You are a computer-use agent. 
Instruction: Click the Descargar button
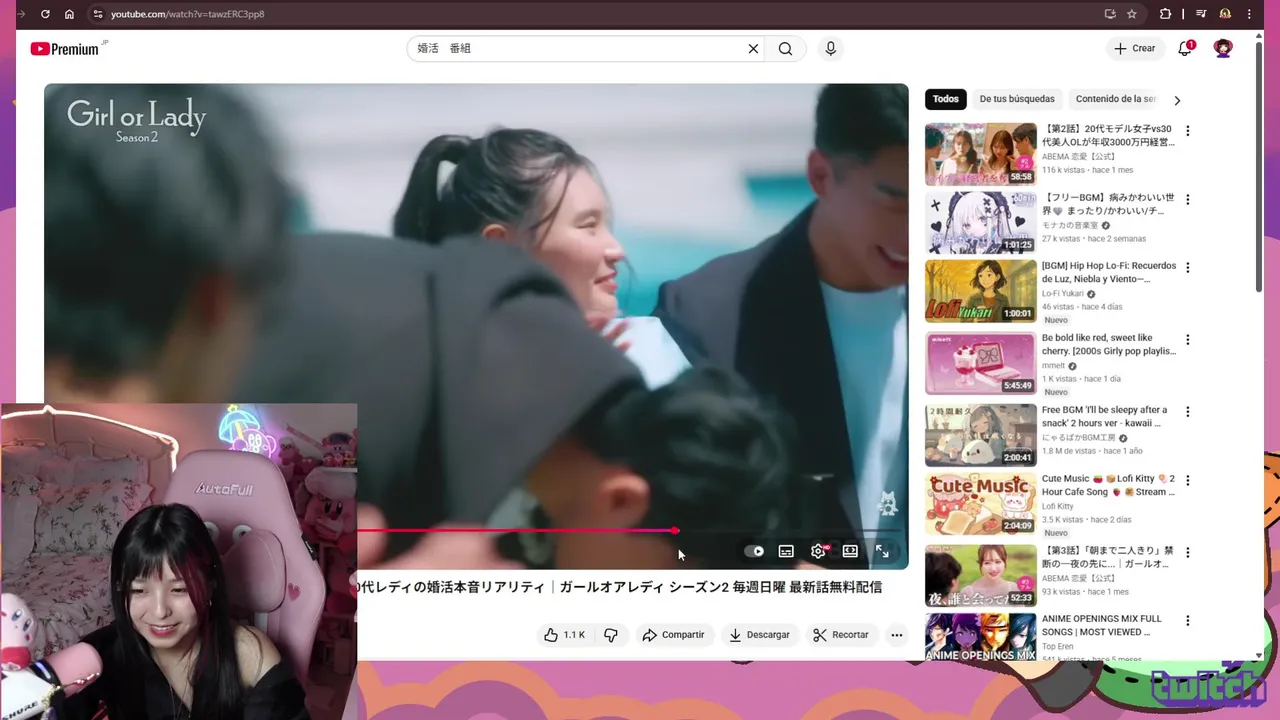[759, 635]
